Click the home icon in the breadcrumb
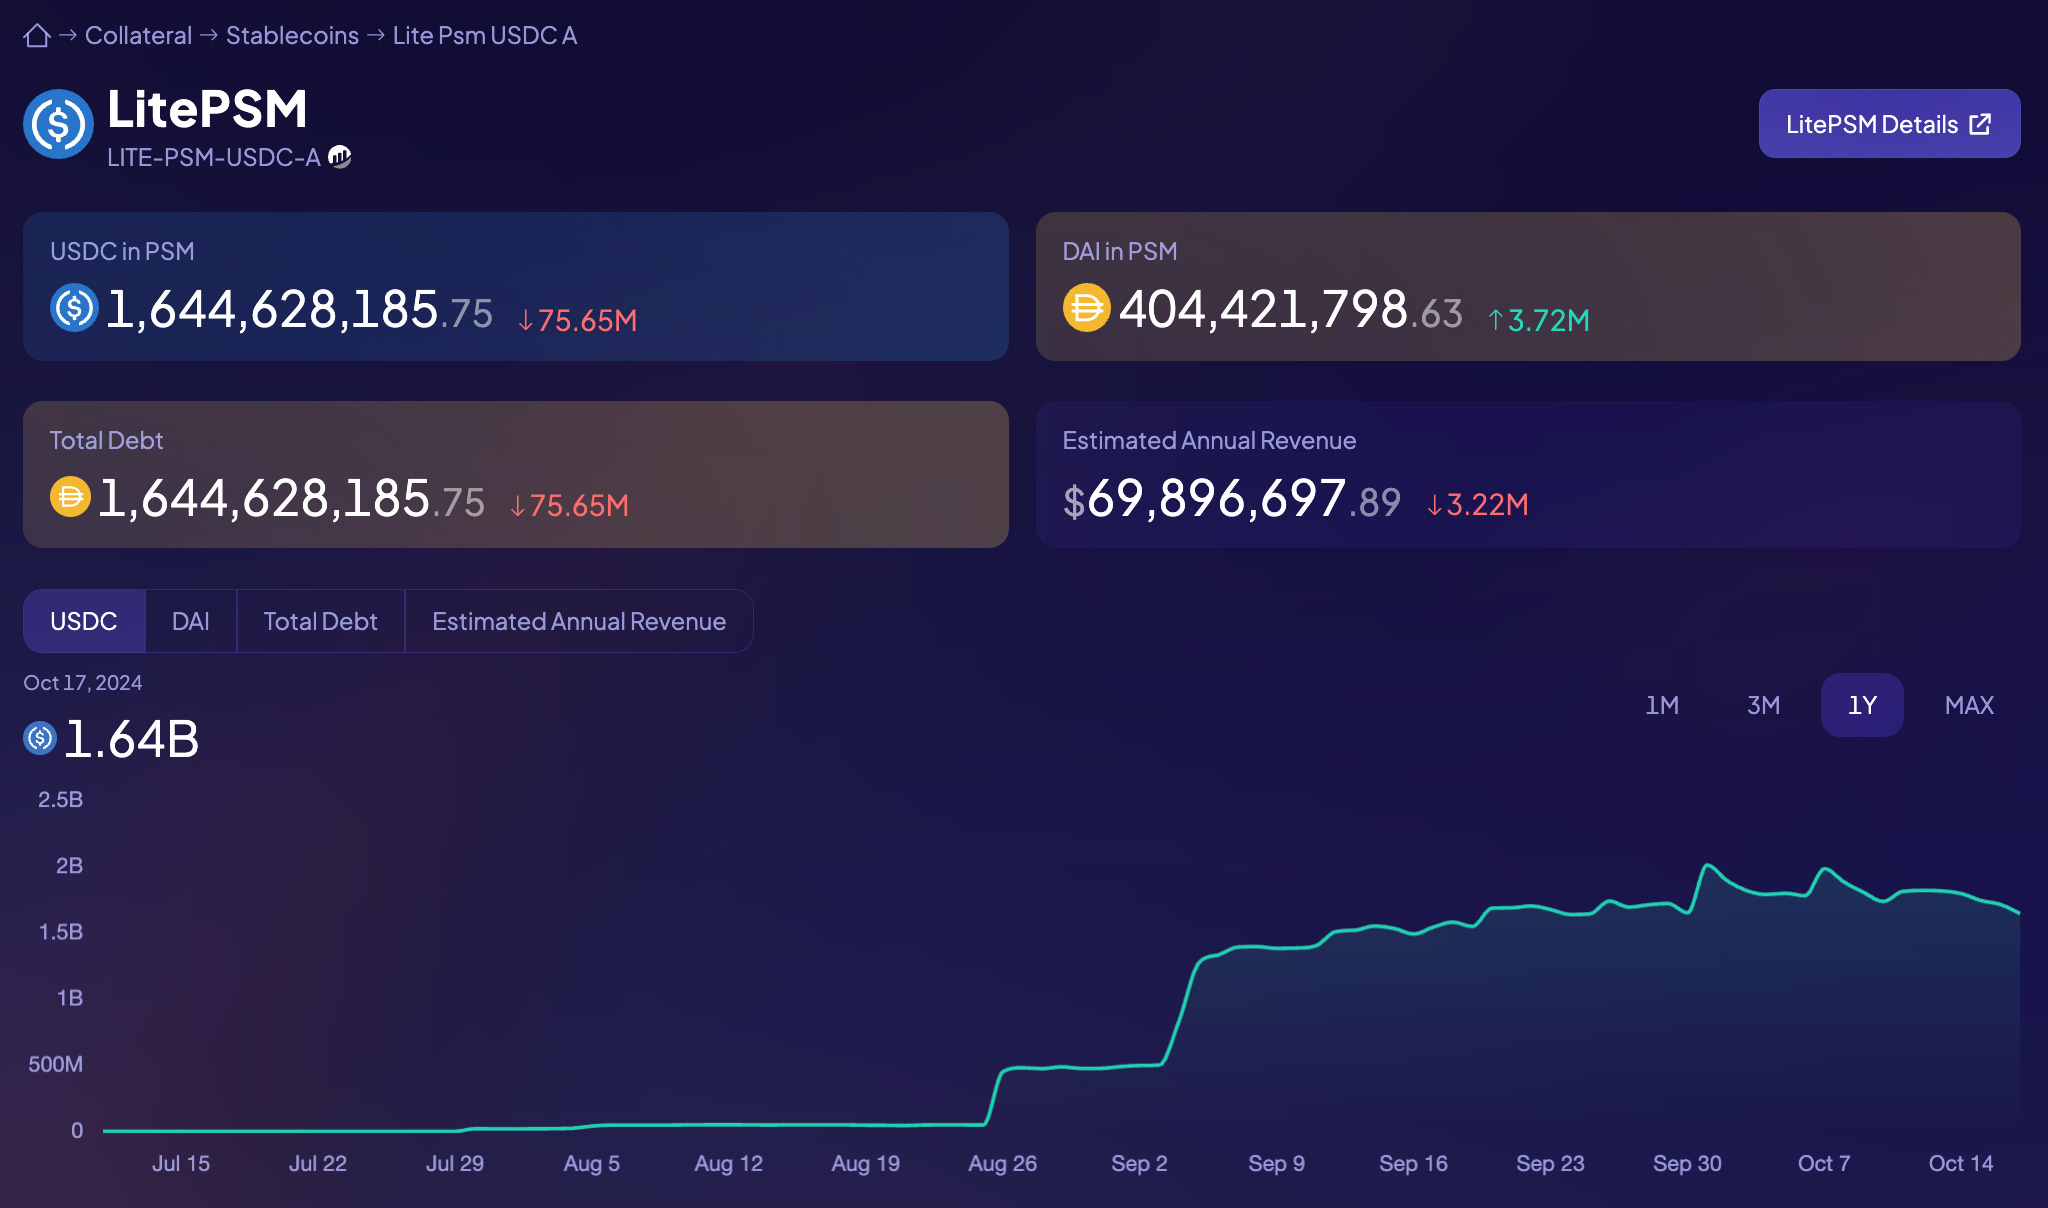 pos(38,35)
